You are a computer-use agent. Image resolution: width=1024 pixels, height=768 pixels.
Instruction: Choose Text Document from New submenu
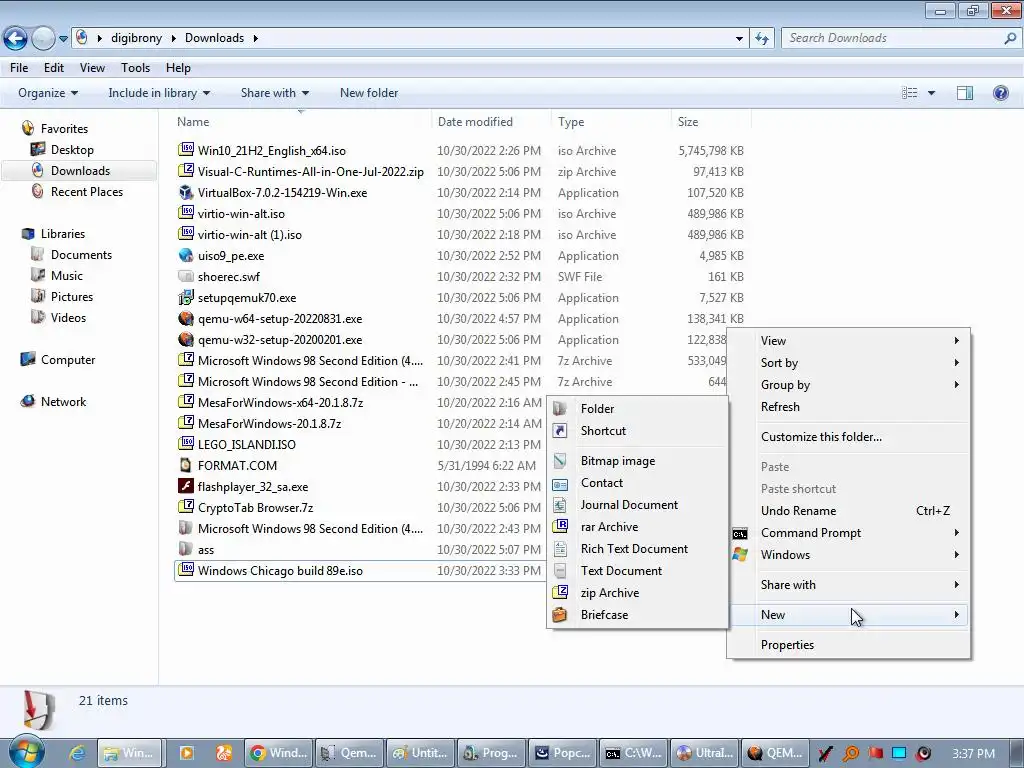(x=637, y=571)
